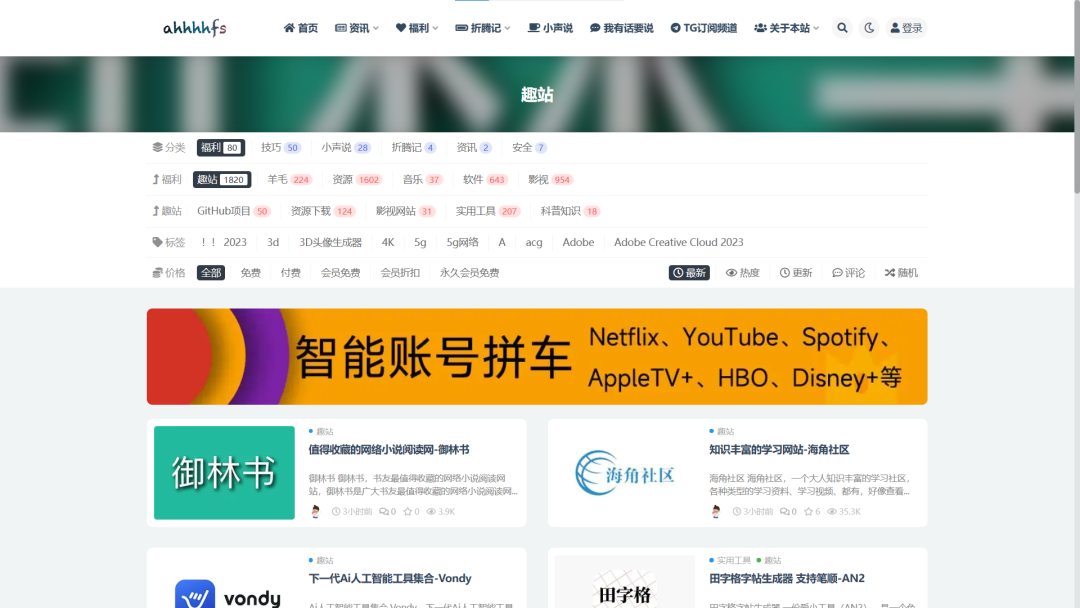Select the acg tag
The height and width of the screenshot is (608, 1080).
(534, 242)
